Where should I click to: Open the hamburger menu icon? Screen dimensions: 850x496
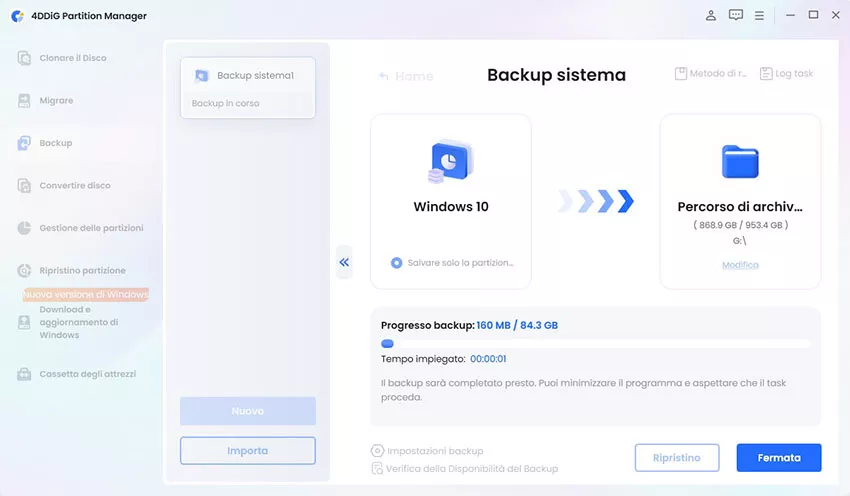click(759, 16)
